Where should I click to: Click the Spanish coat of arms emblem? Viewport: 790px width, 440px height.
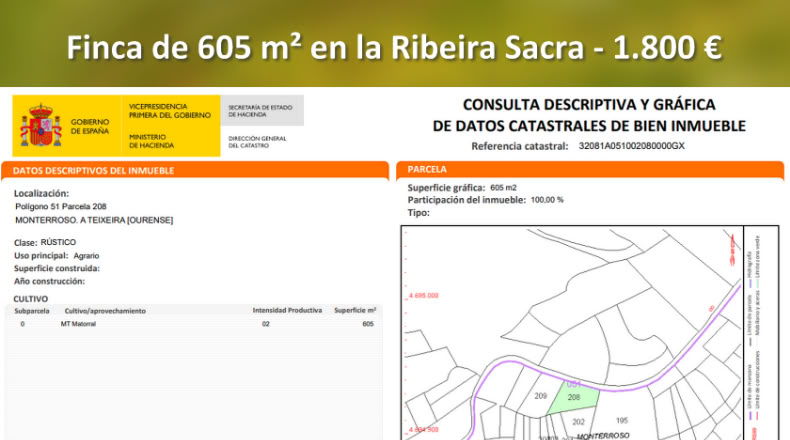click(41, 125)
